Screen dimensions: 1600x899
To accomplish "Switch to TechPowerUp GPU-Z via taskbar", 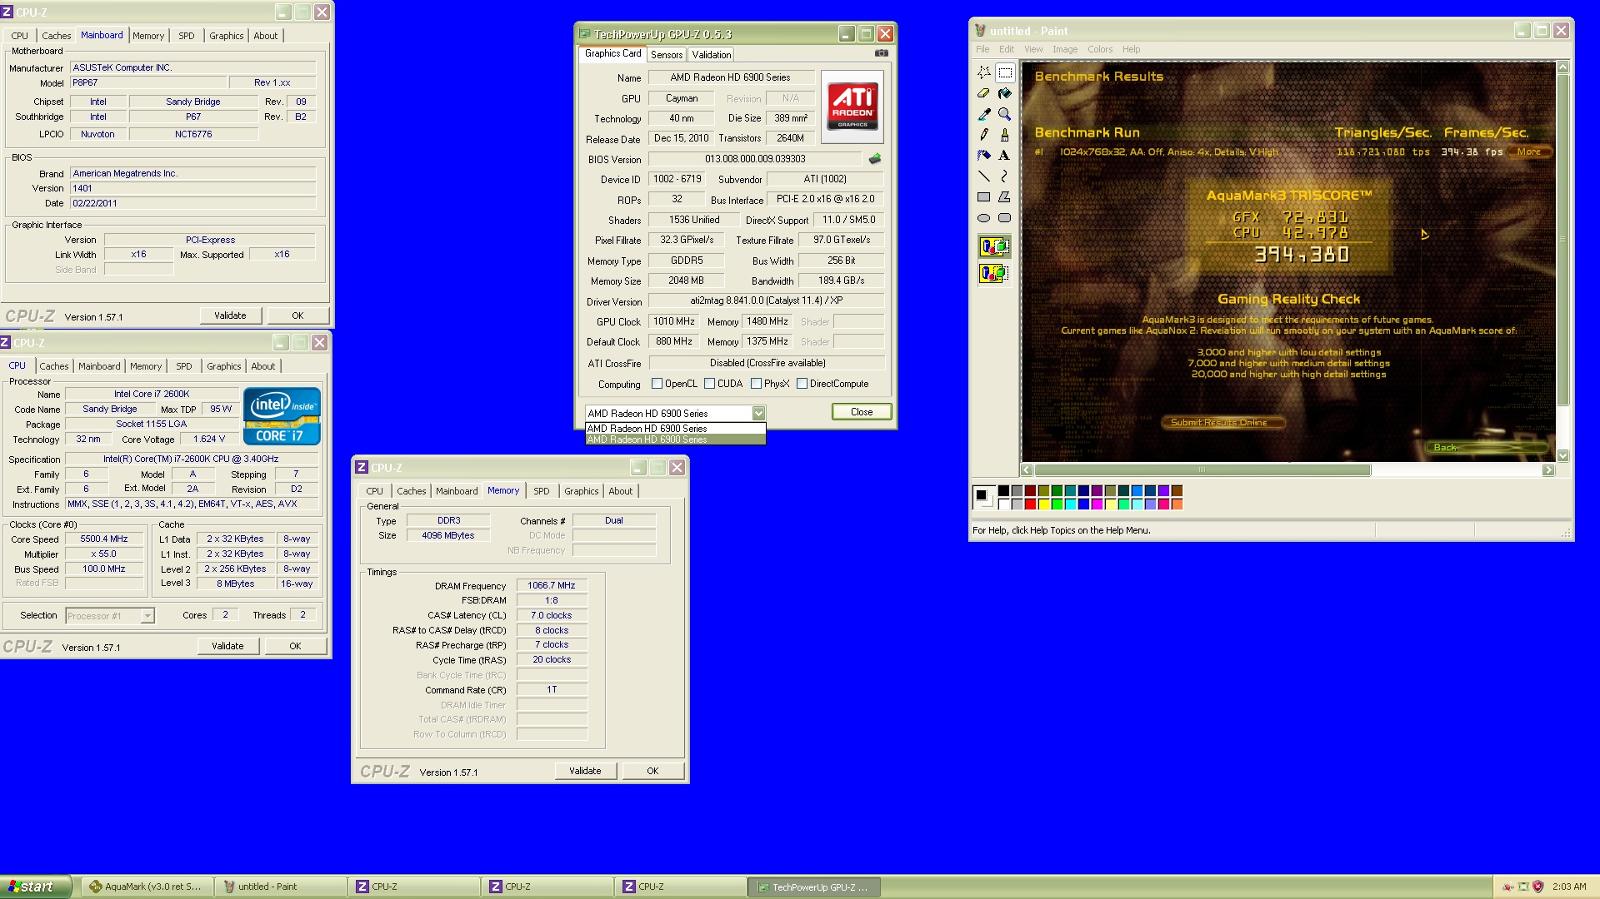I will pos(814,887).
